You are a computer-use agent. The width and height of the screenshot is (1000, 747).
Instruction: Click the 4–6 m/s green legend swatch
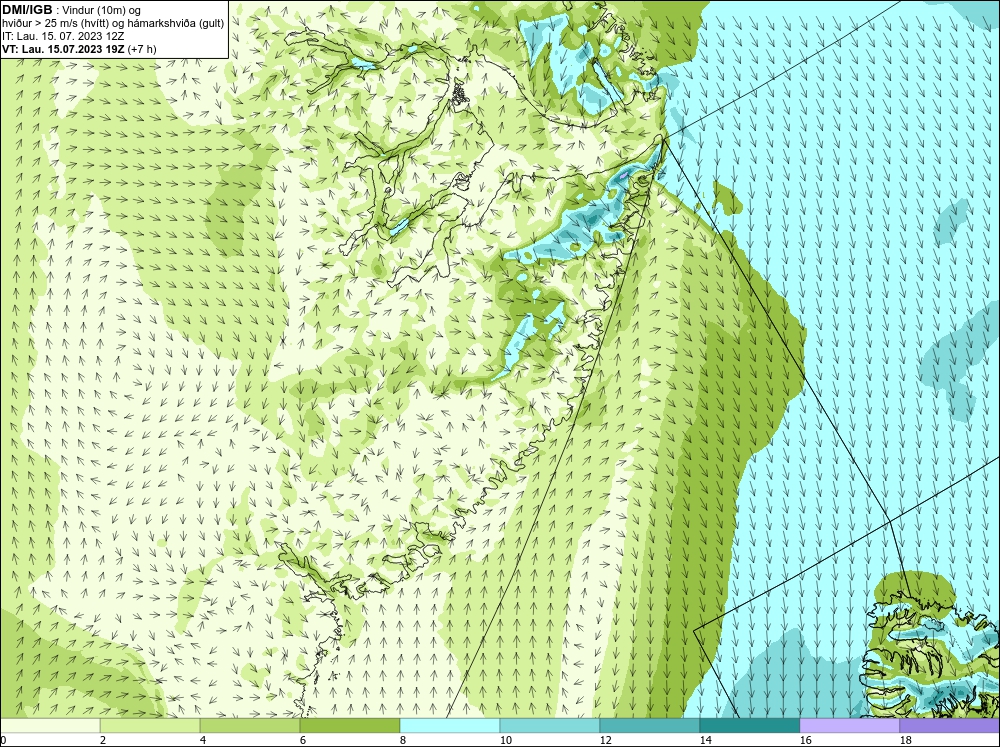[250, 725]
